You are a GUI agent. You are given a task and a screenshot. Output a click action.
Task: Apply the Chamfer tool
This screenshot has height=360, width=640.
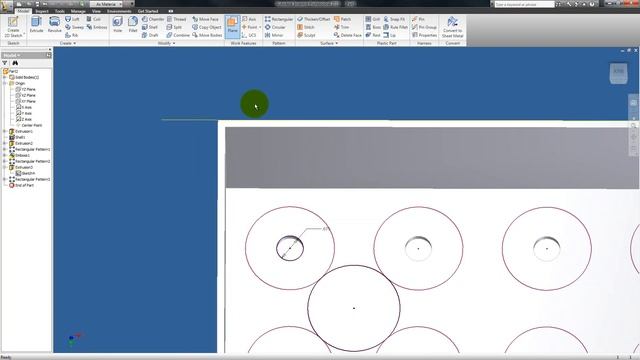coord(153,19)
